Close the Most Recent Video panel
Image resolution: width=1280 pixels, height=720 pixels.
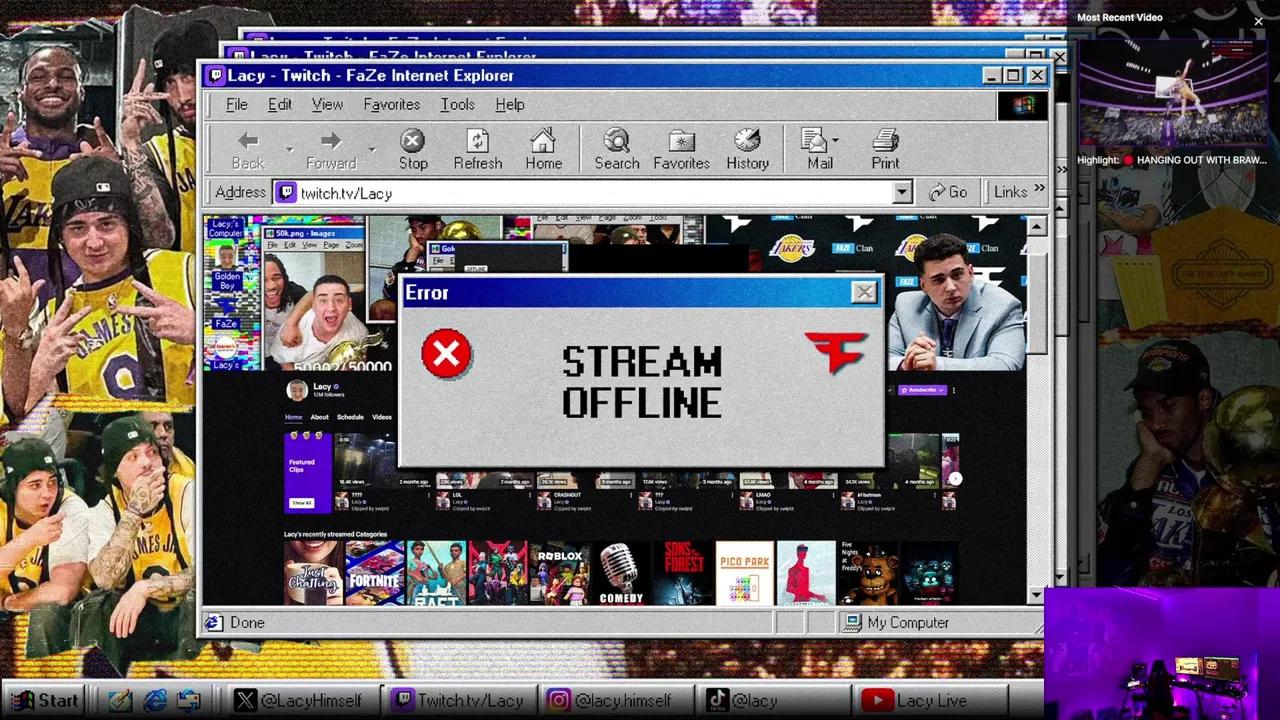(x=1258, y=21)
